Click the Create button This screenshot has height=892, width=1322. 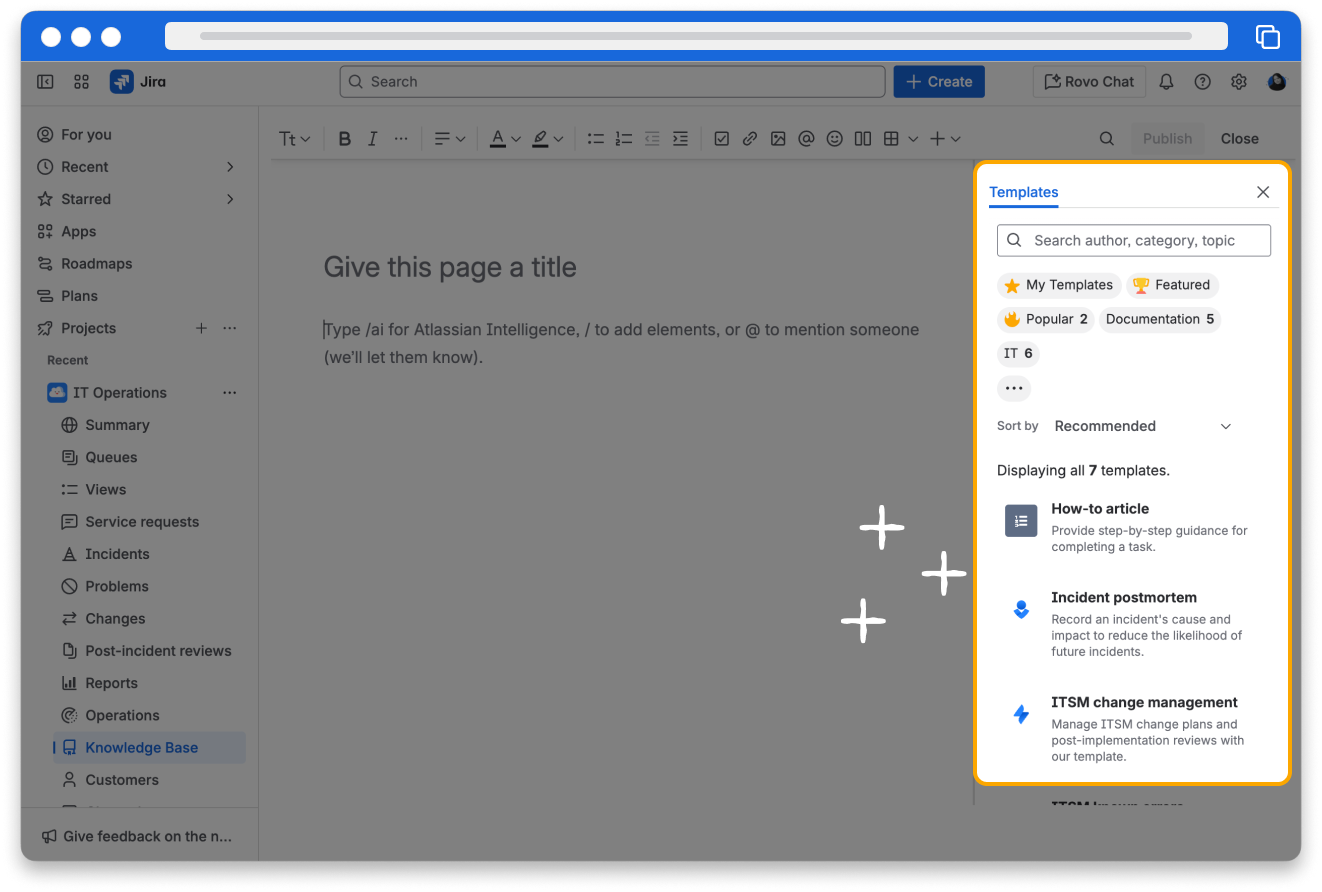click(939, 82)
